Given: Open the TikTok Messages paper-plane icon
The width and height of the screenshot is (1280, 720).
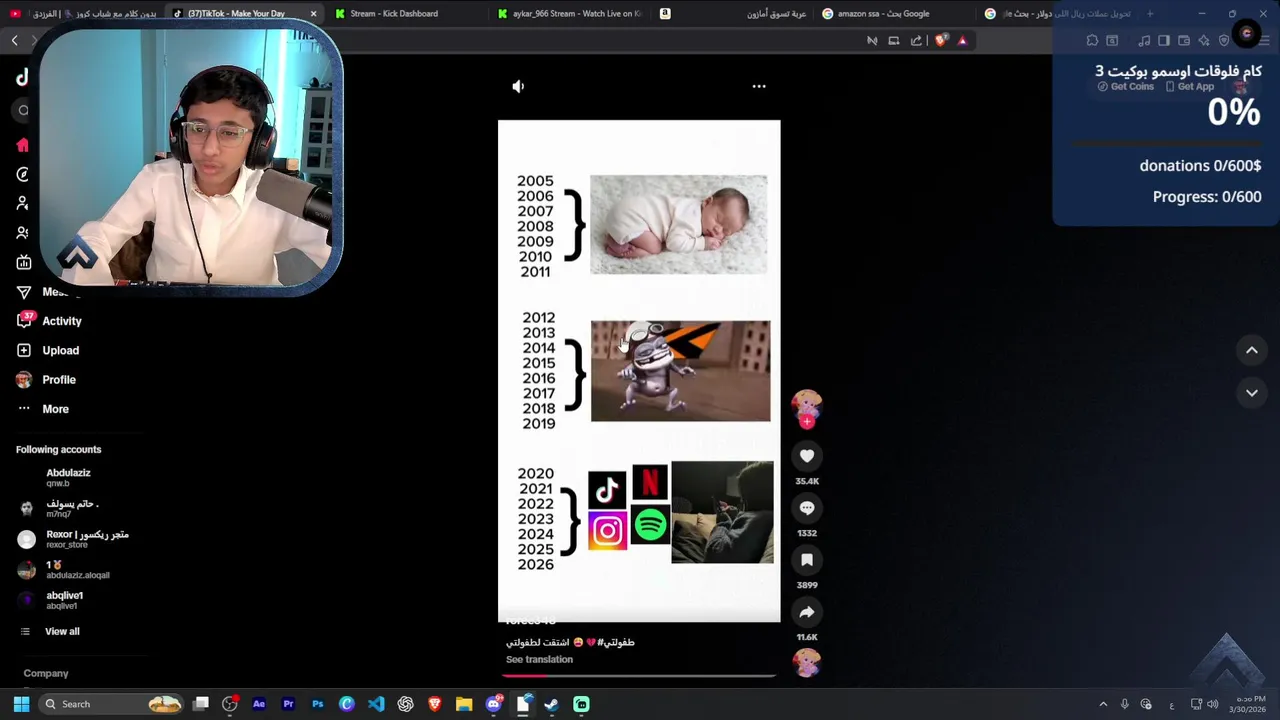Looking at the screenshot, I should click(x=23, y=292).
